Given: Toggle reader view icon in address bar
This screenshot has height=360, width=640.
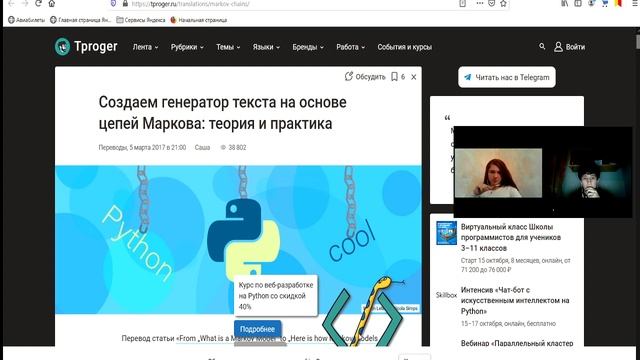Looking at the screenshot, I should click(462, 3).
